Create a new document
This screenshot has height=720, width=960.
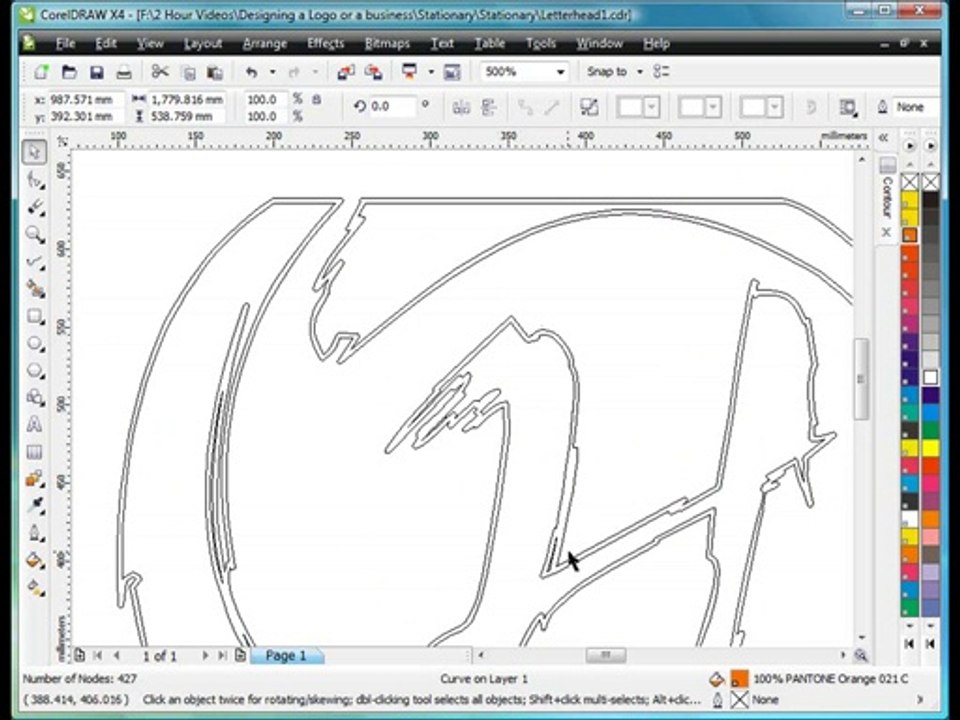[x=41, y=72]
